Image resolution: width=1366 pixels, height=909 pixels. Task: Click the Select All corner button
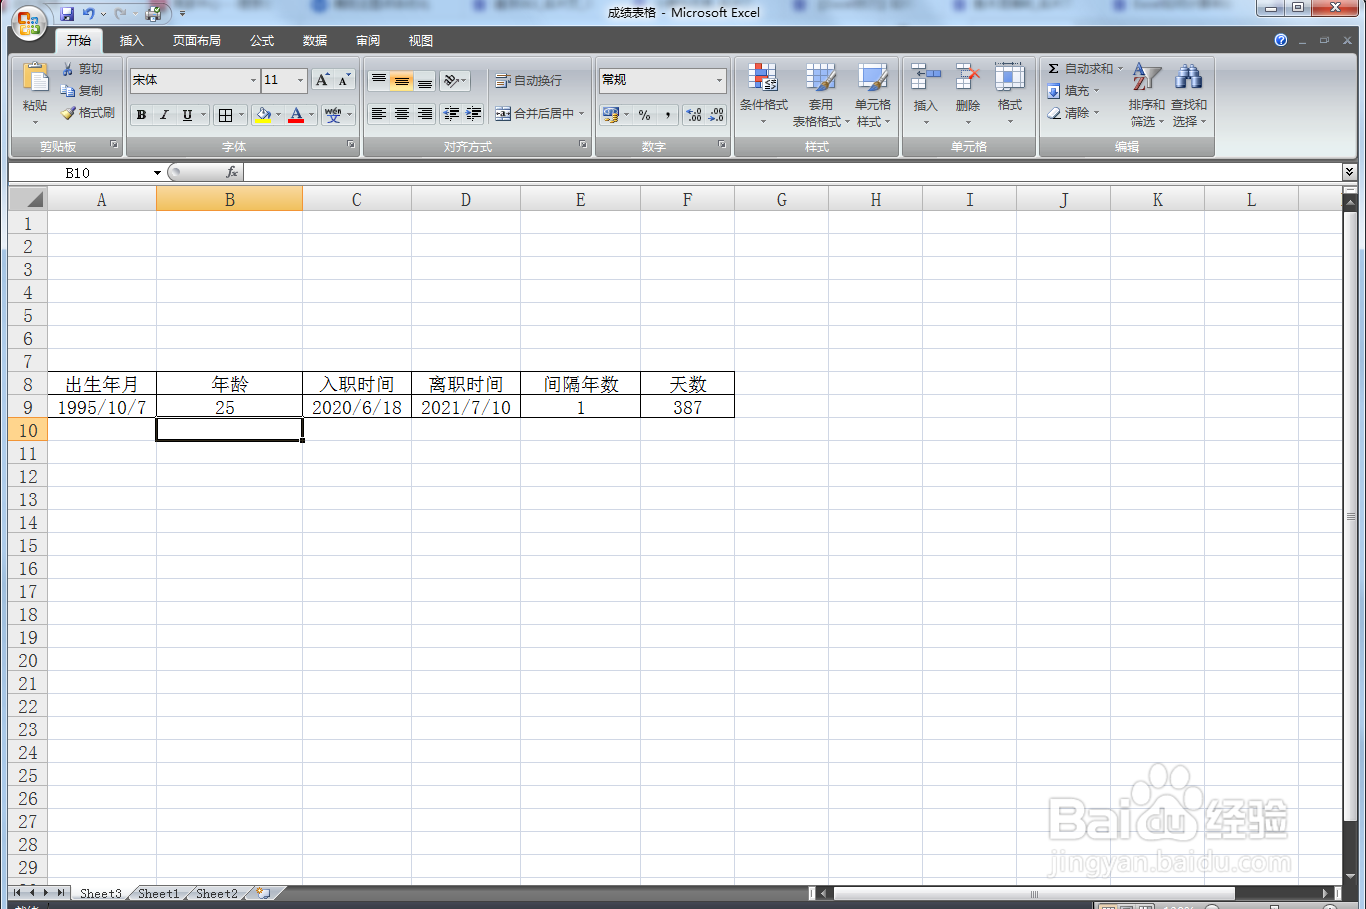point(28,199)
